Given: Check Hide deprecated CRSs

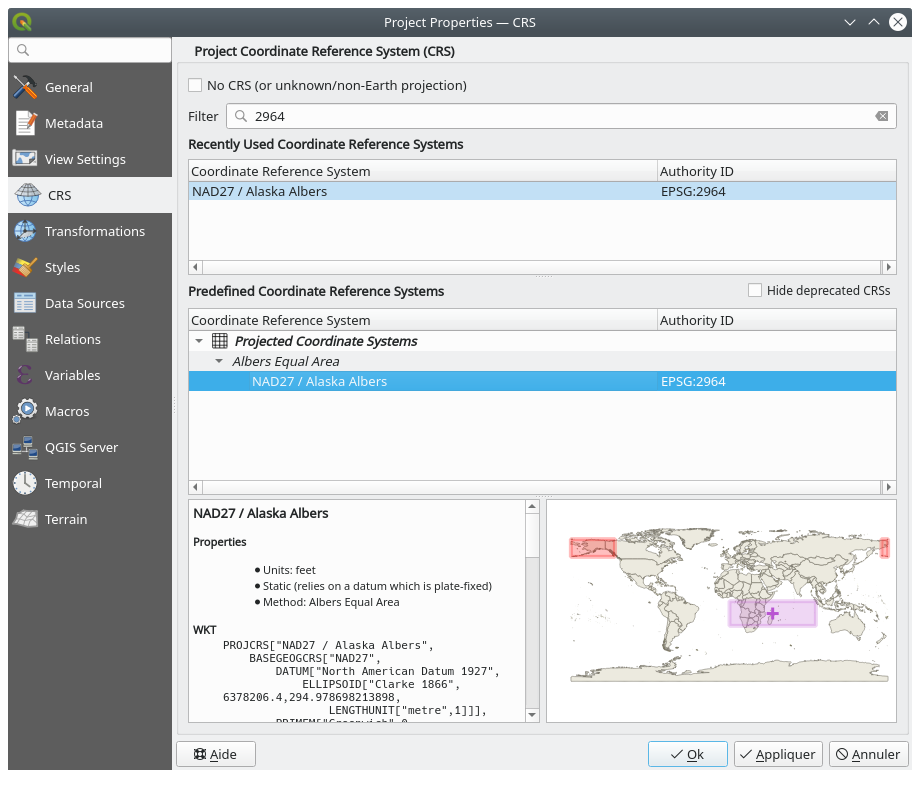Looking at the screenshot, I should point(754,290).
